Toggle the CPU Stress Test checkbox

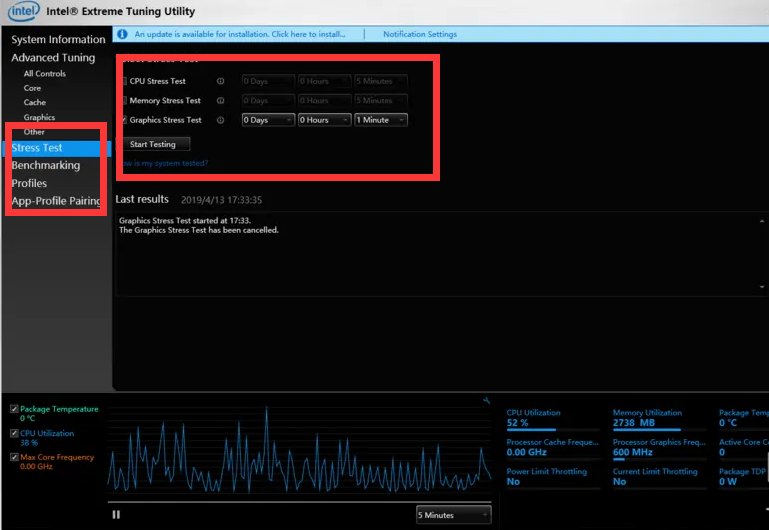coord(124,81)
